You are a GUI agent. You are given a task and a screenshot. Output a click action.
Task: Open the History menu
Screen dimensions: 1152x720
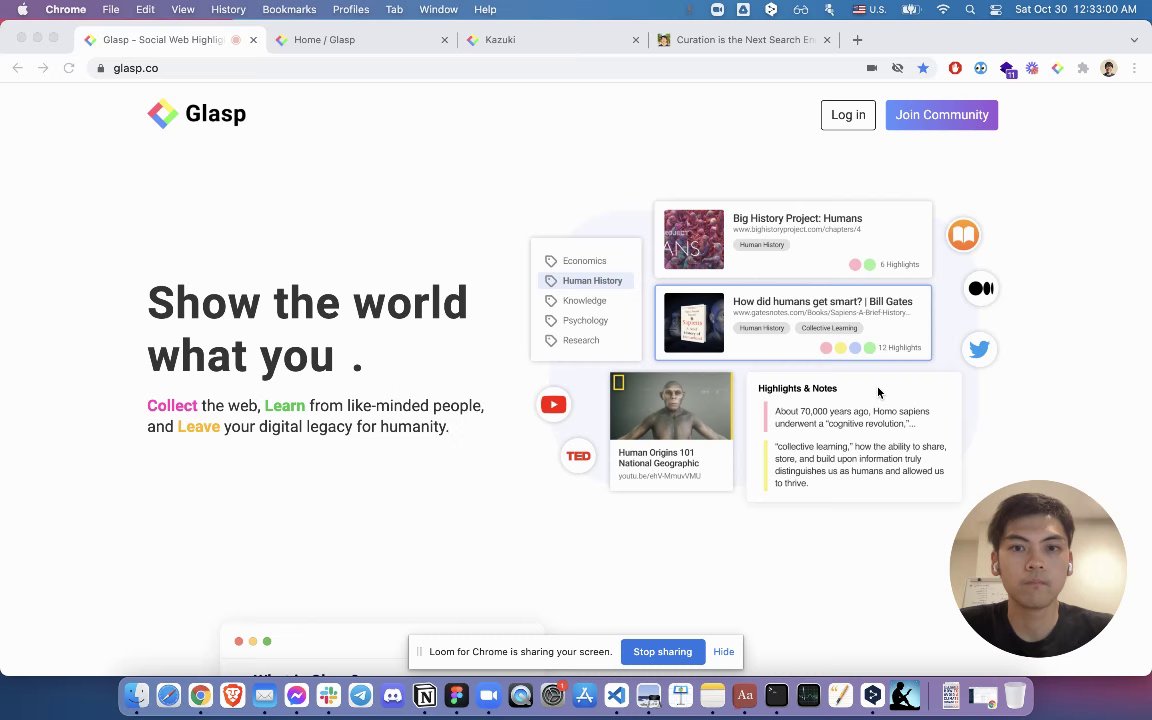click(228, 10)
